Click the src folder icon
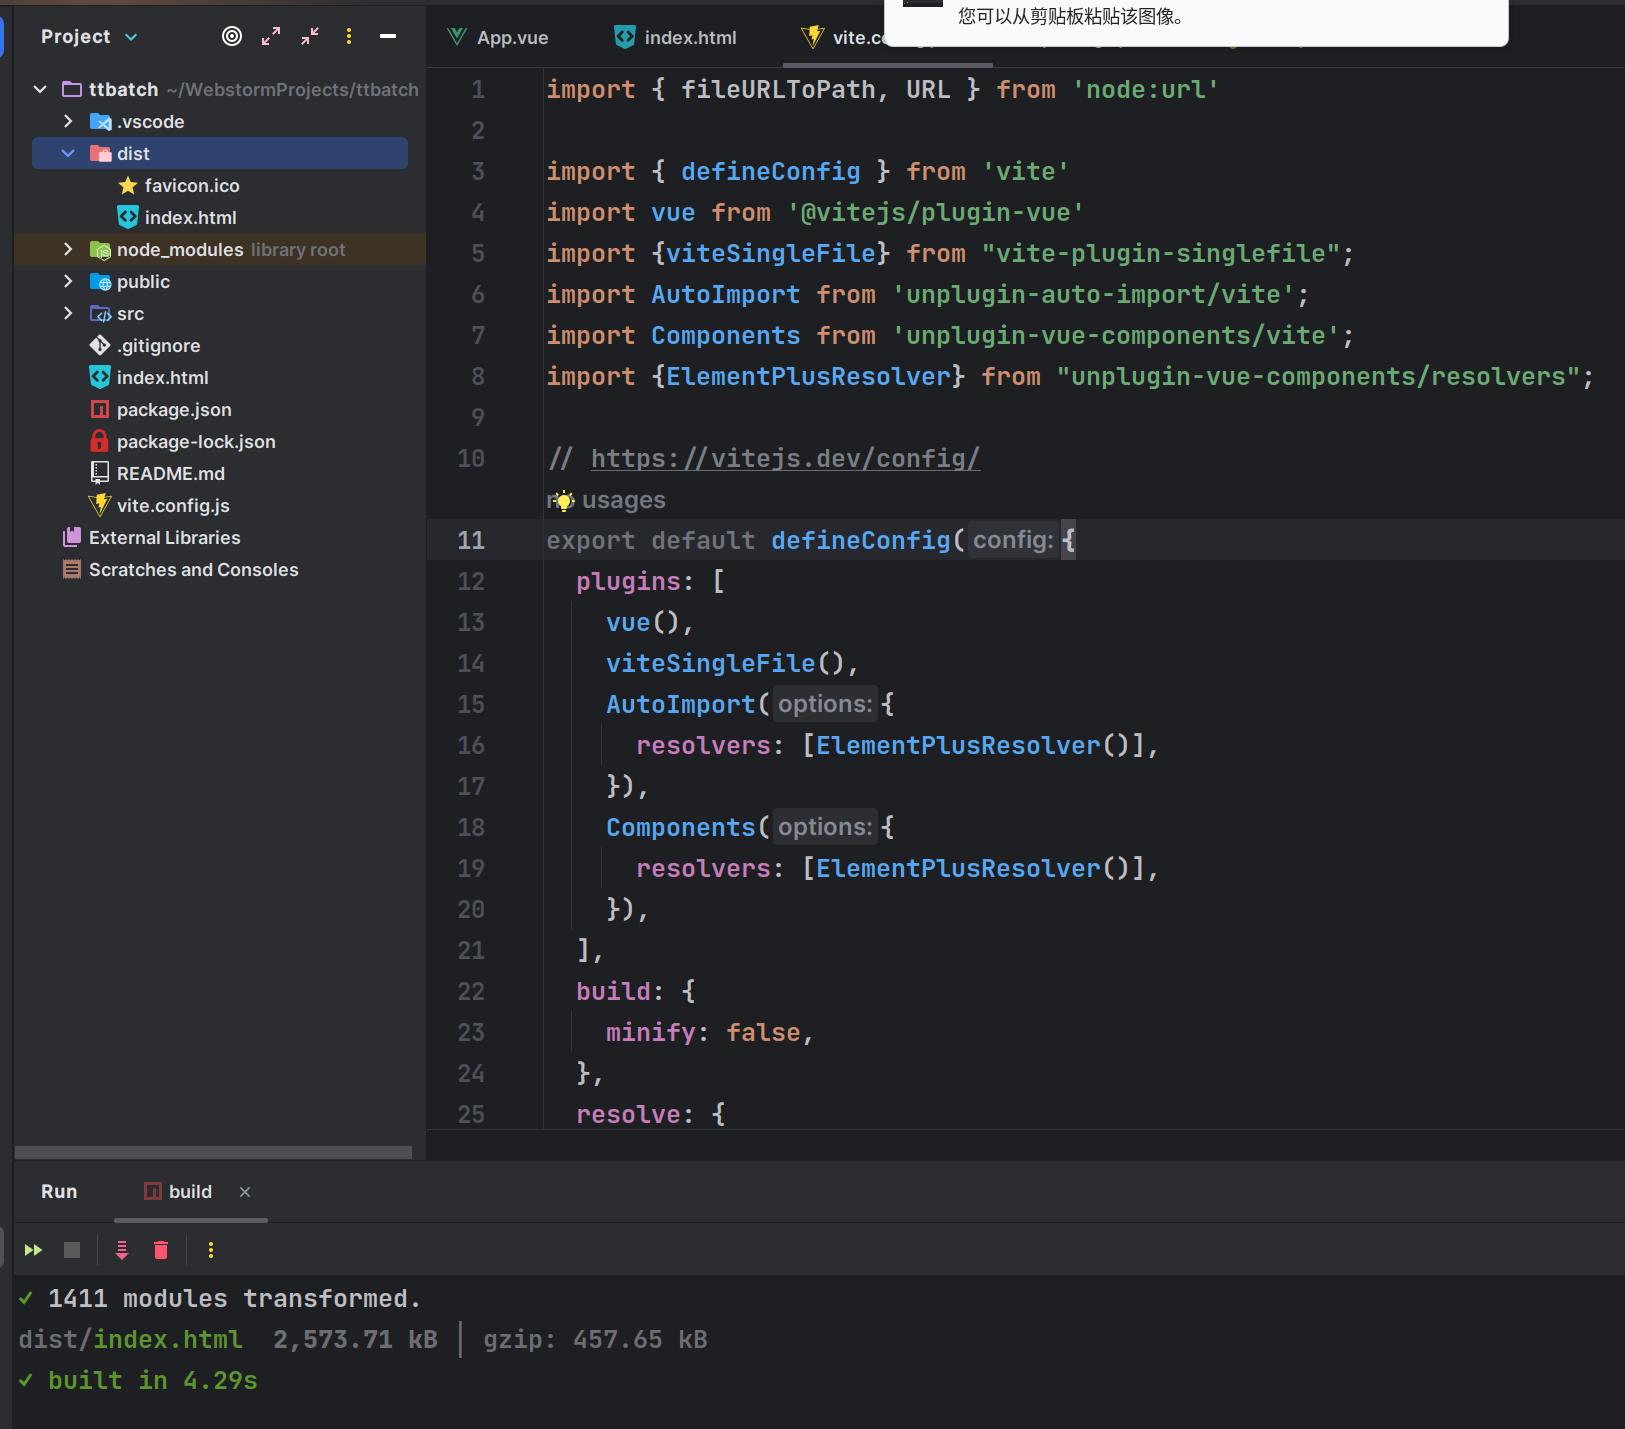The height and width of the screenshot is (1429, 1625). pyautogui.click(x=100, y=313)
